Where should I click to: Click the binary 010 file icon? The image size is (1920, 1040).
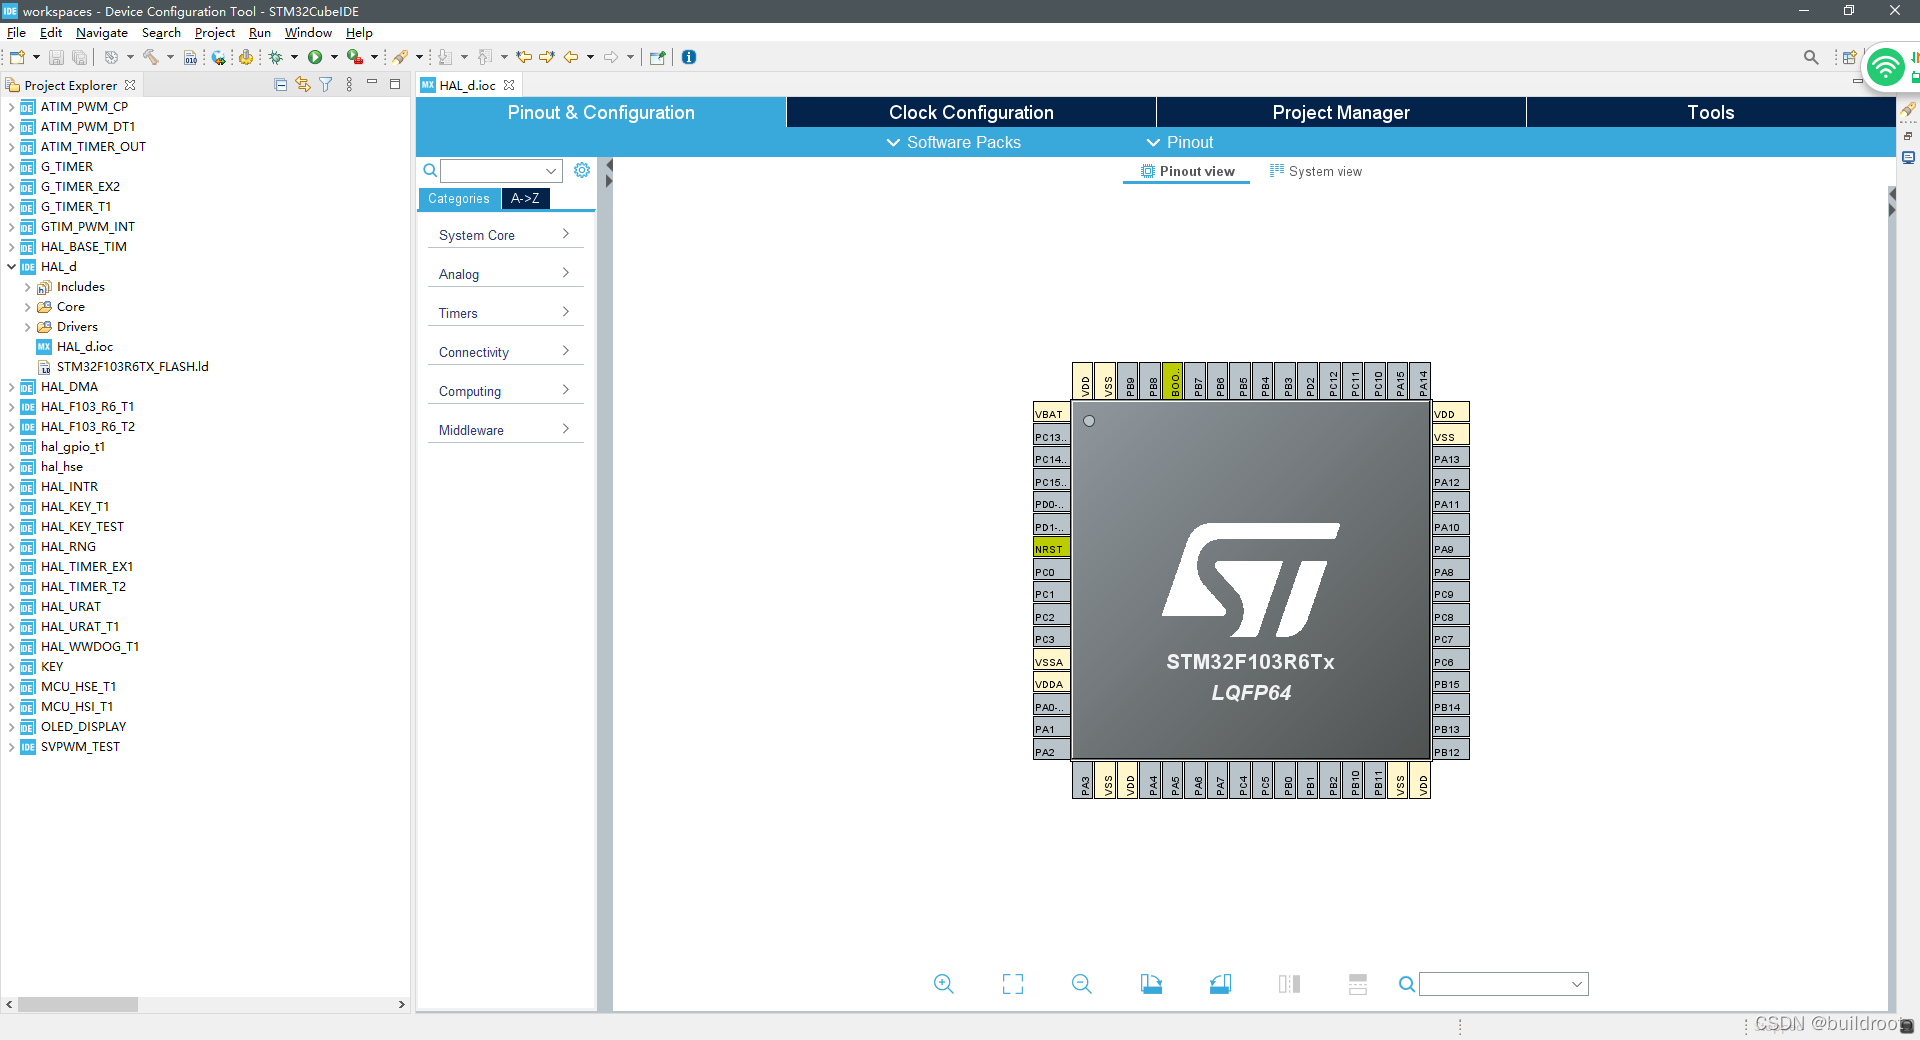click(x=190, y=57)
